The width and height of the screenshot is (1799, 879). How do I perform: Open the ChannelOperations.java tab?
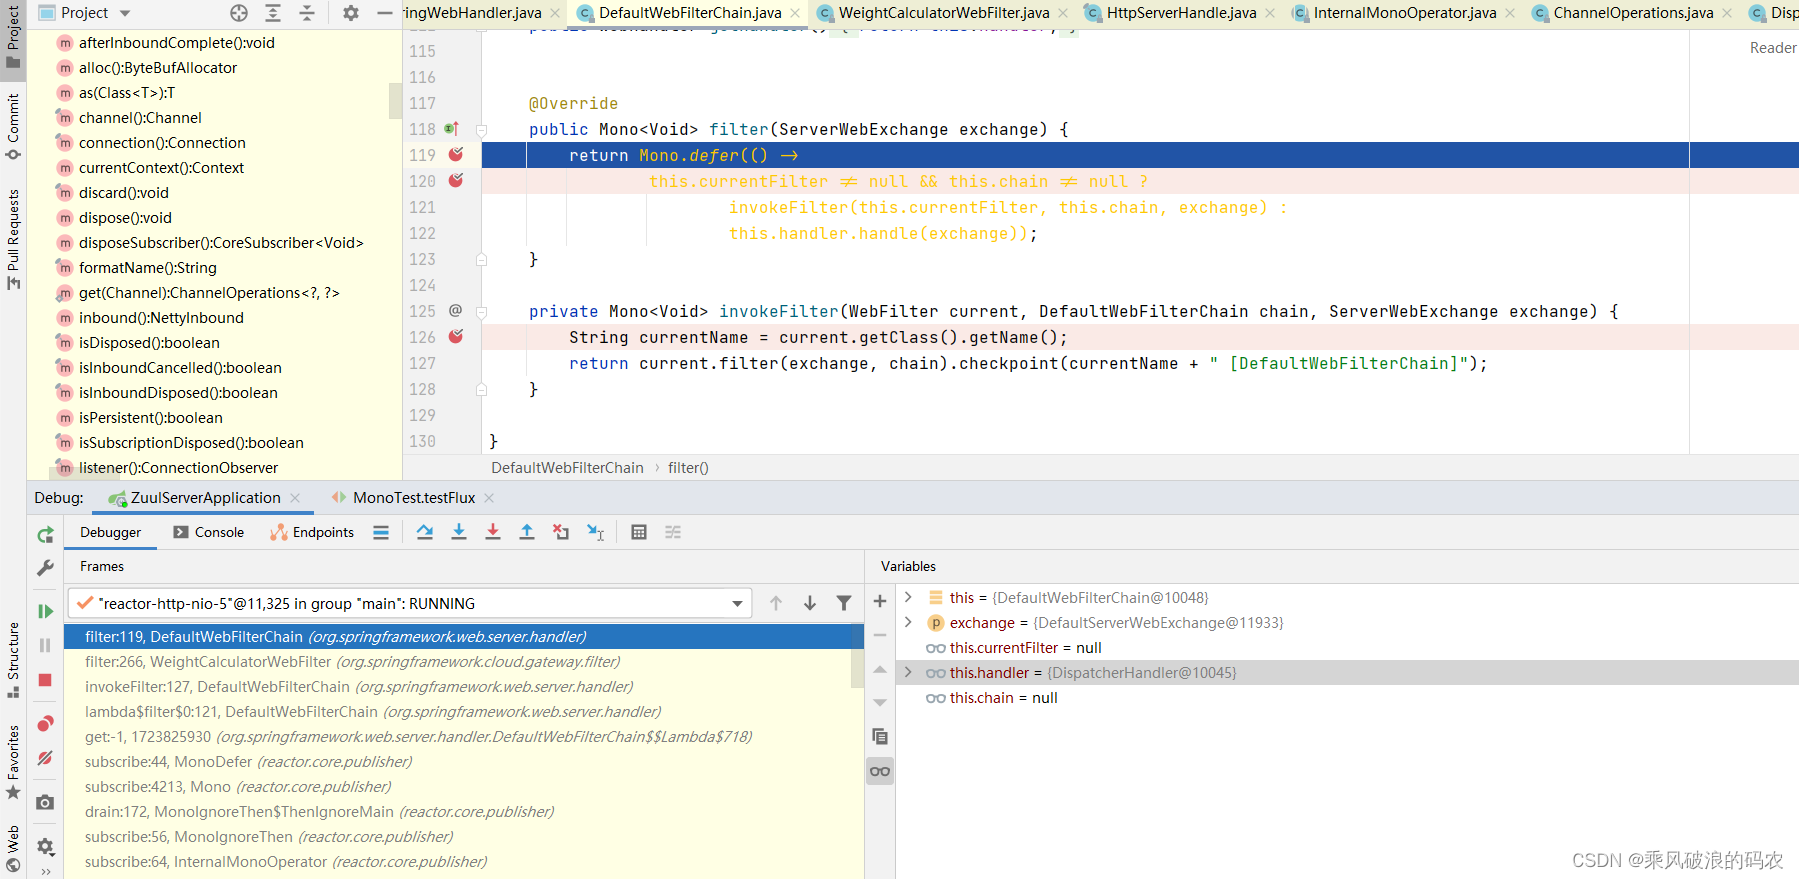point(1633,13)
